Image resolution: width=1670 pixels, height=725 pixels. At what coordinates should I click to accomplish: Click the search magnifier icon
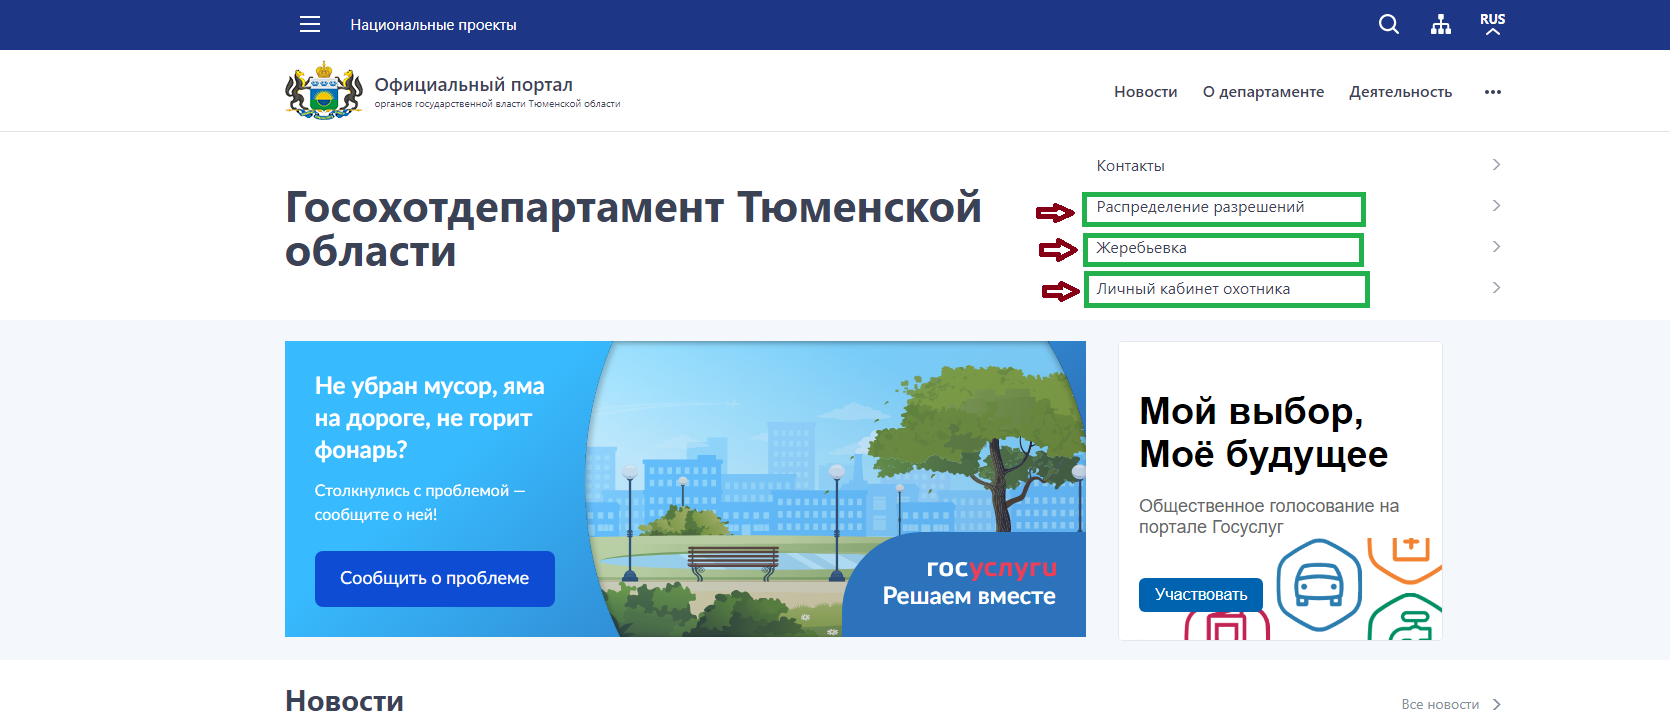click(x=1389, y=24)
